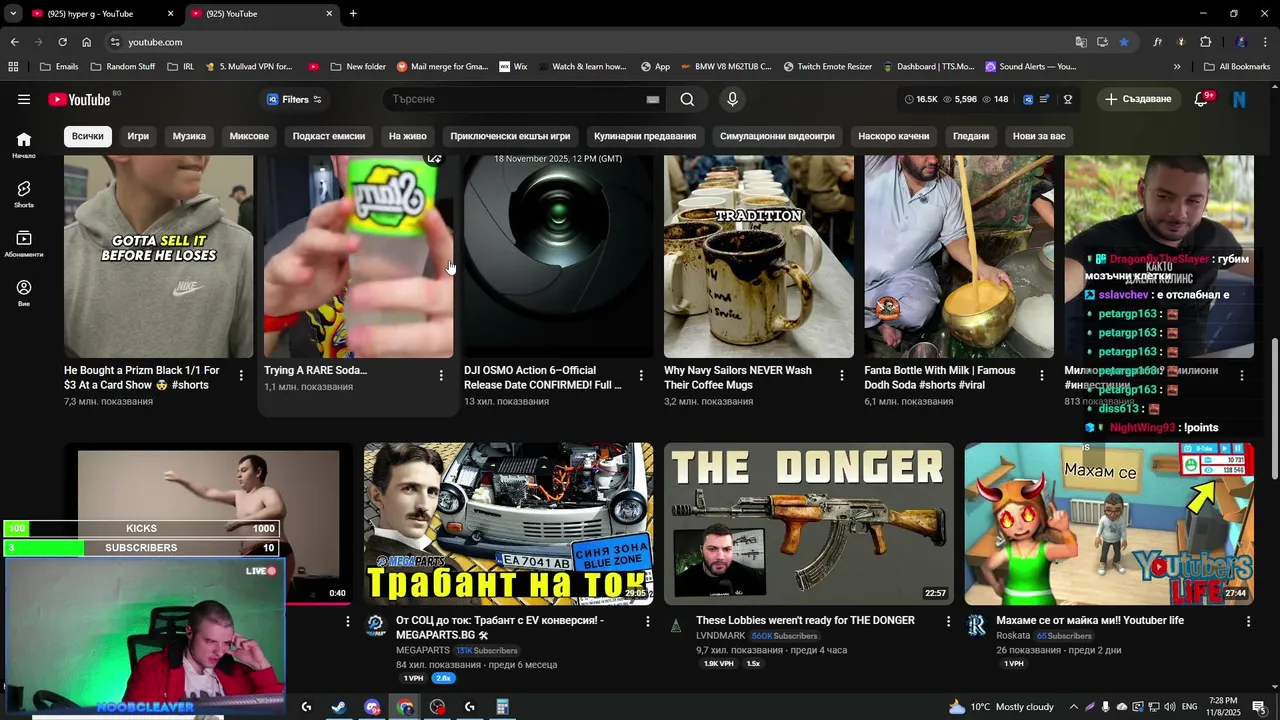
Task: Open options for the DJI OSMO Action 6 video
Action: (x=641, y=376)
